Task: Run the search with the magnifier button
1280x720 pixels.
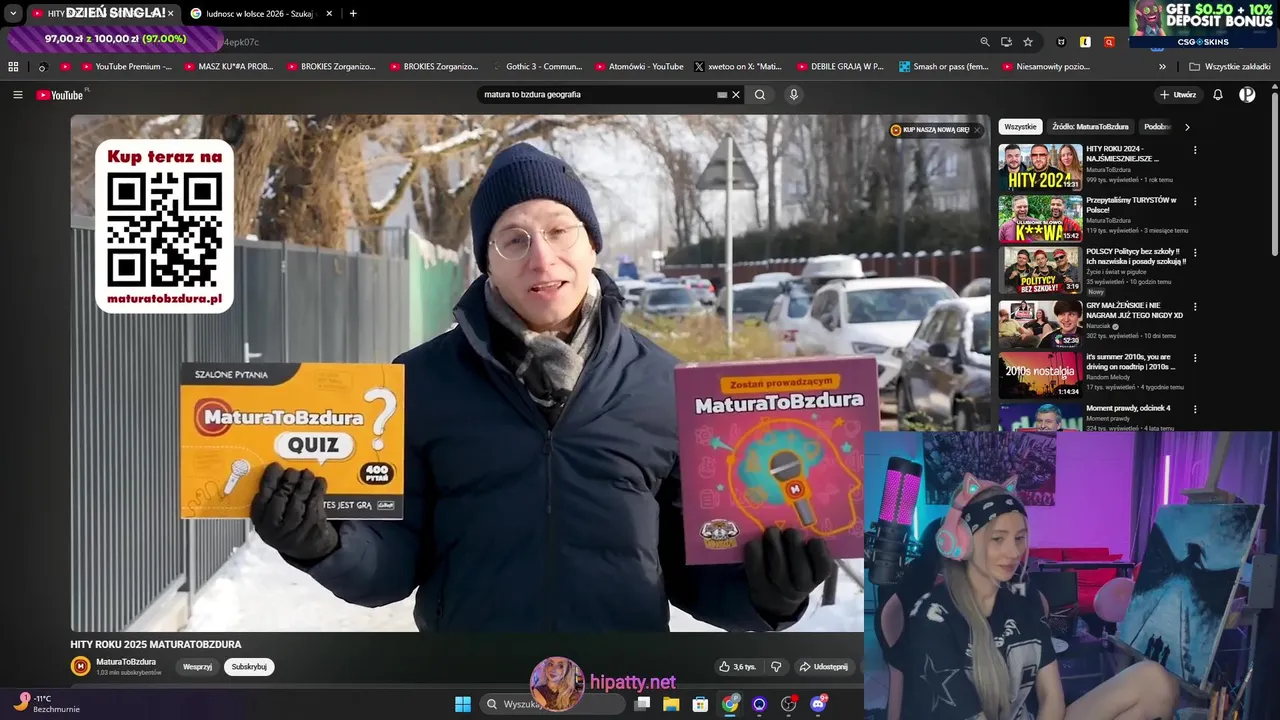Action: [760, 95]
